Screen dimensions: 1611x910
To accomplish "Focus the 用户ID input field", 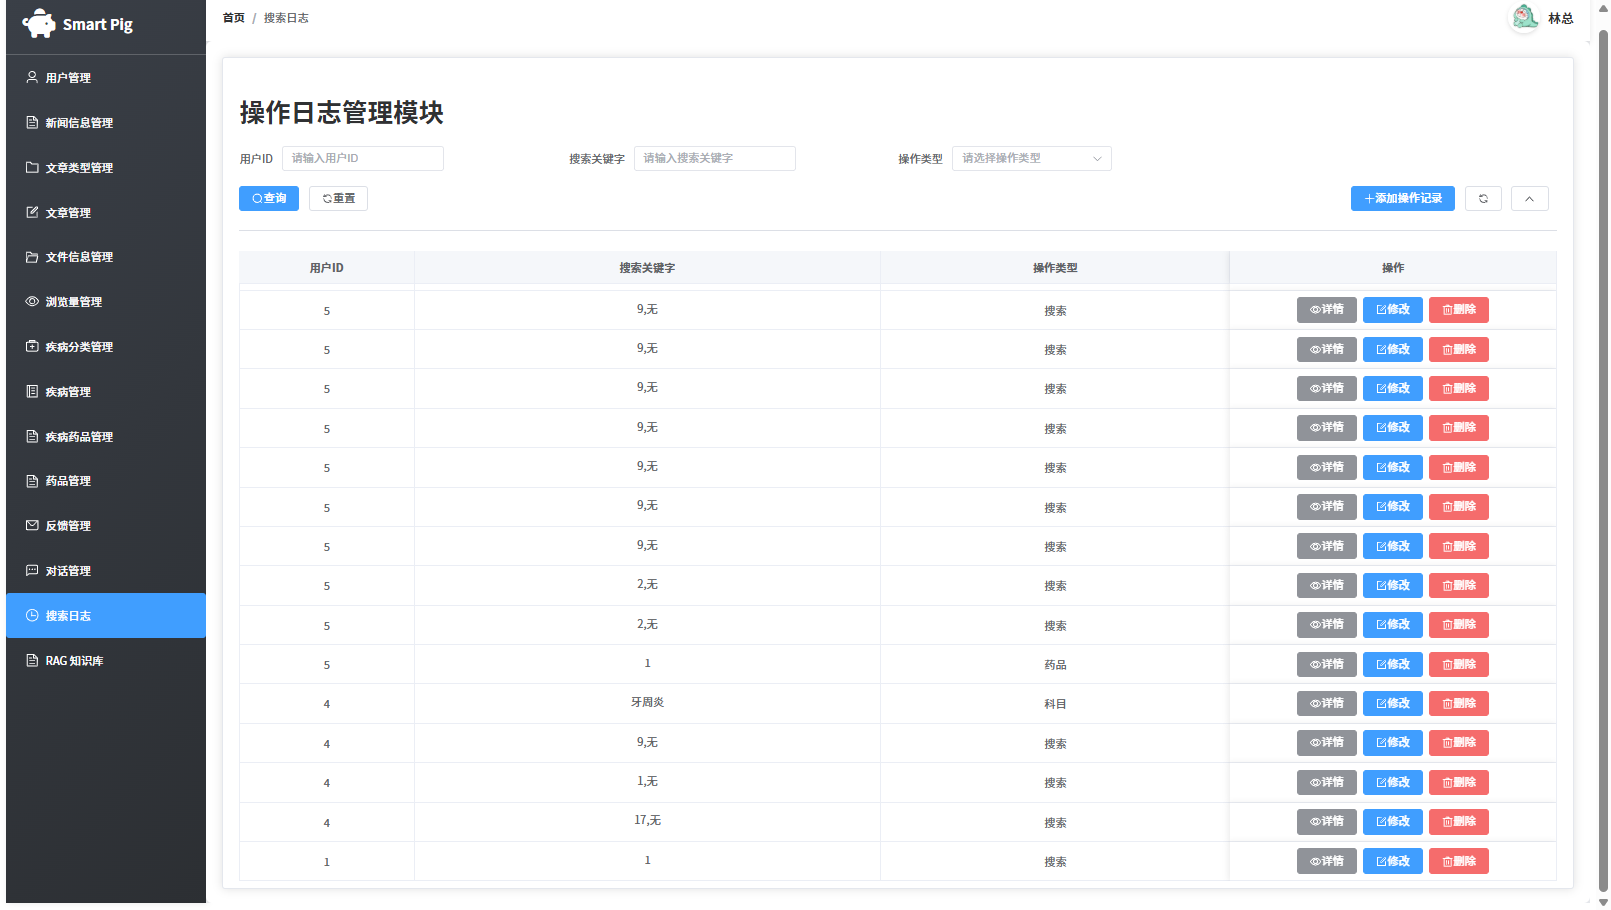I will coord(362,159).
